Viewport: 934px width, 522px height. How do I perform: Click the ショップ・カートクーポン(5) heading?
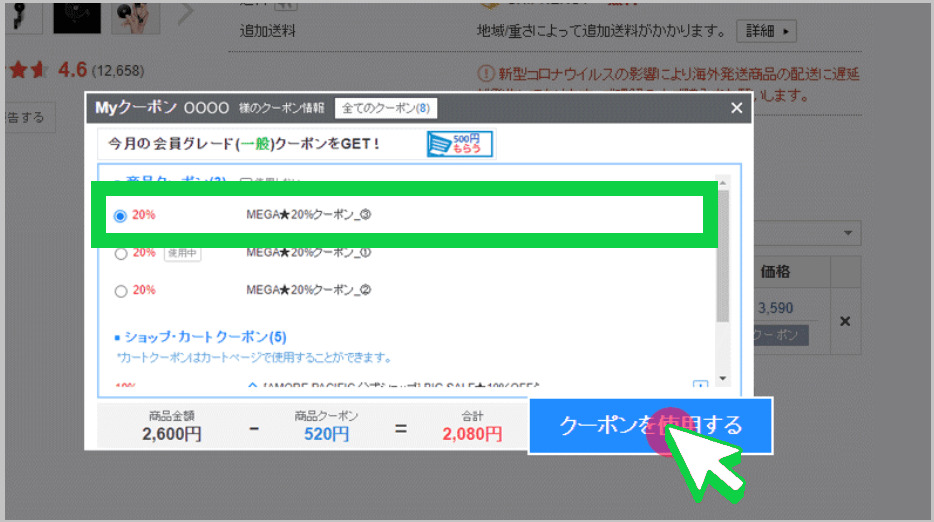coord(205,337)
